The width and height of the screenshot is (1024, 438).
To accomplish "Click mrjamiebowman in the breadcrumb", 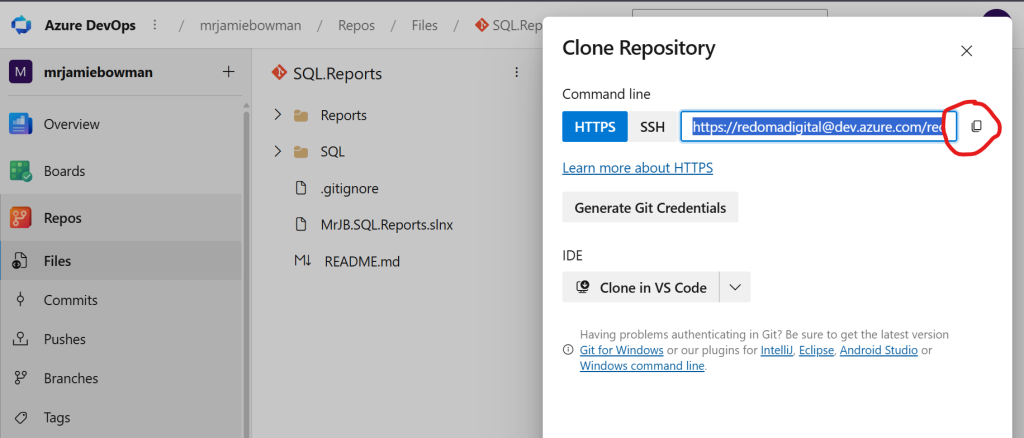I will pos(251,26).
